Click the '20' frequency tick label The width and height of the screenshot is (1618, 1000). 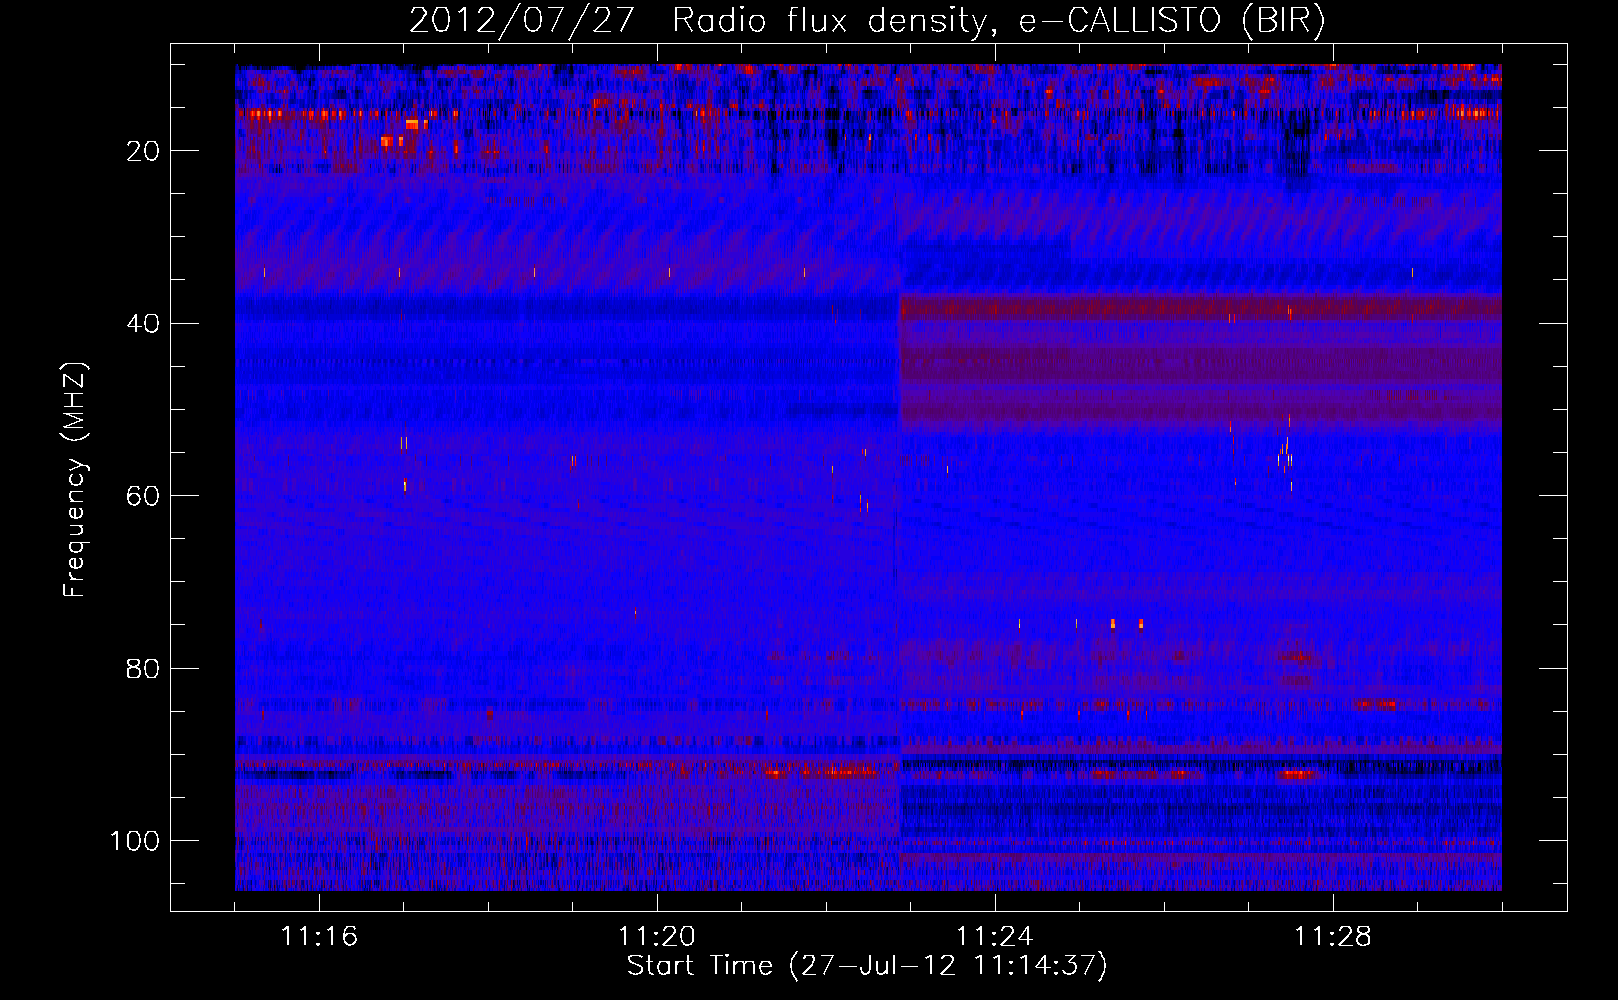[x=144, y=151]
